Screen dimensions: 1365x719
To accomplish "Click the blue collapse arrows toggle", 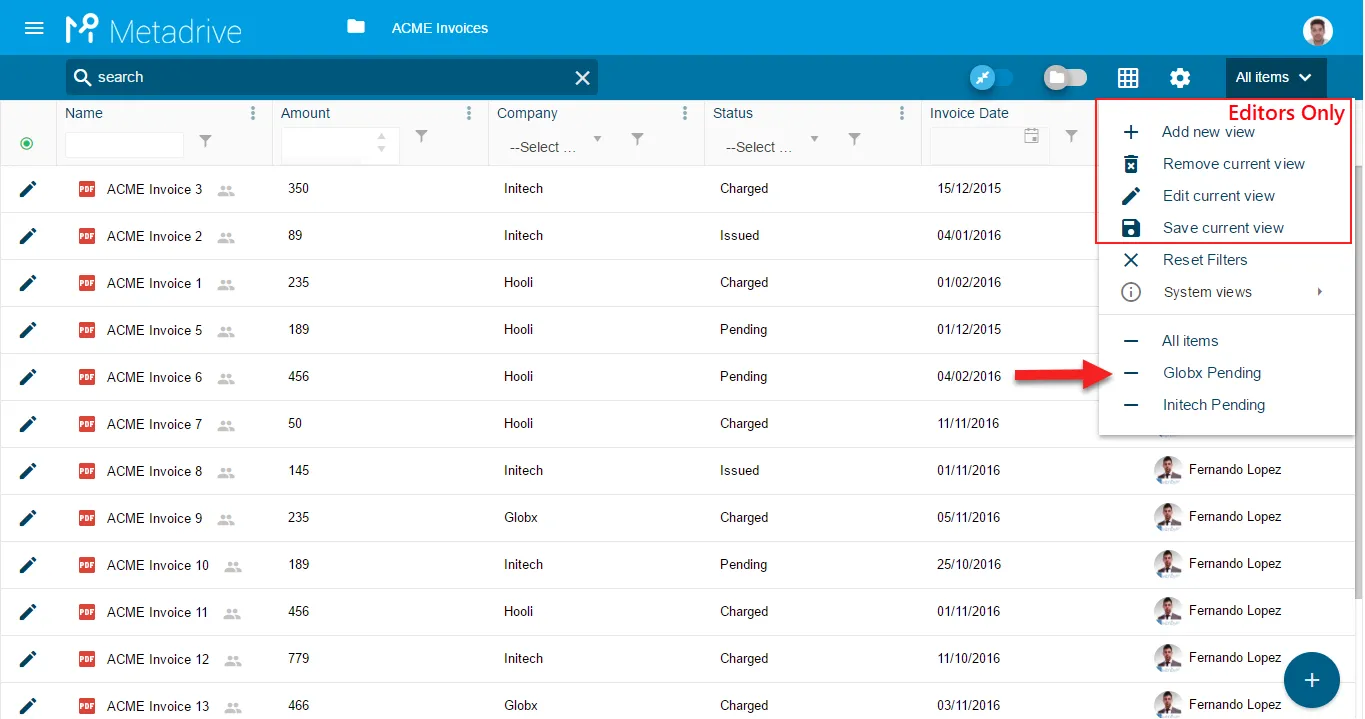I will [991, 77].
